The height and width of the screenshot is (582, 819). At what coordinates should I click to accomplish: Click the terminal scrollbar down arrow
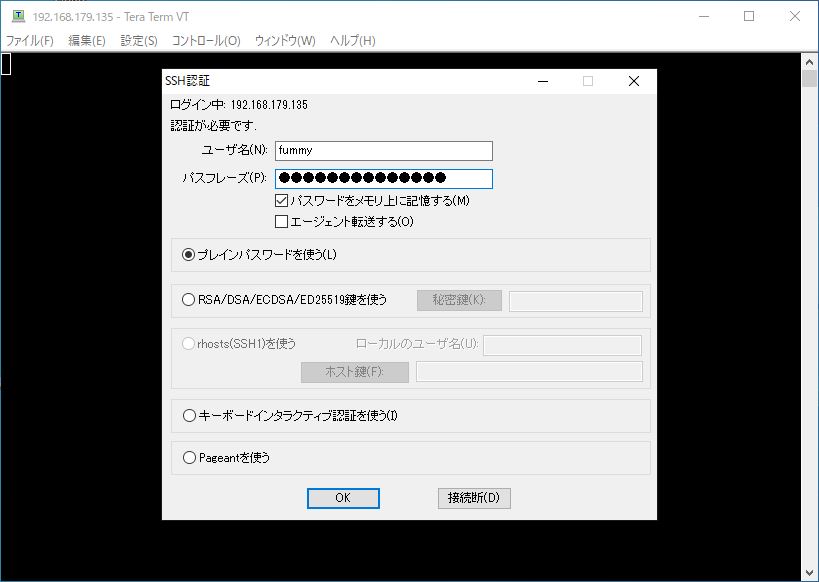[x=810, y=573]
